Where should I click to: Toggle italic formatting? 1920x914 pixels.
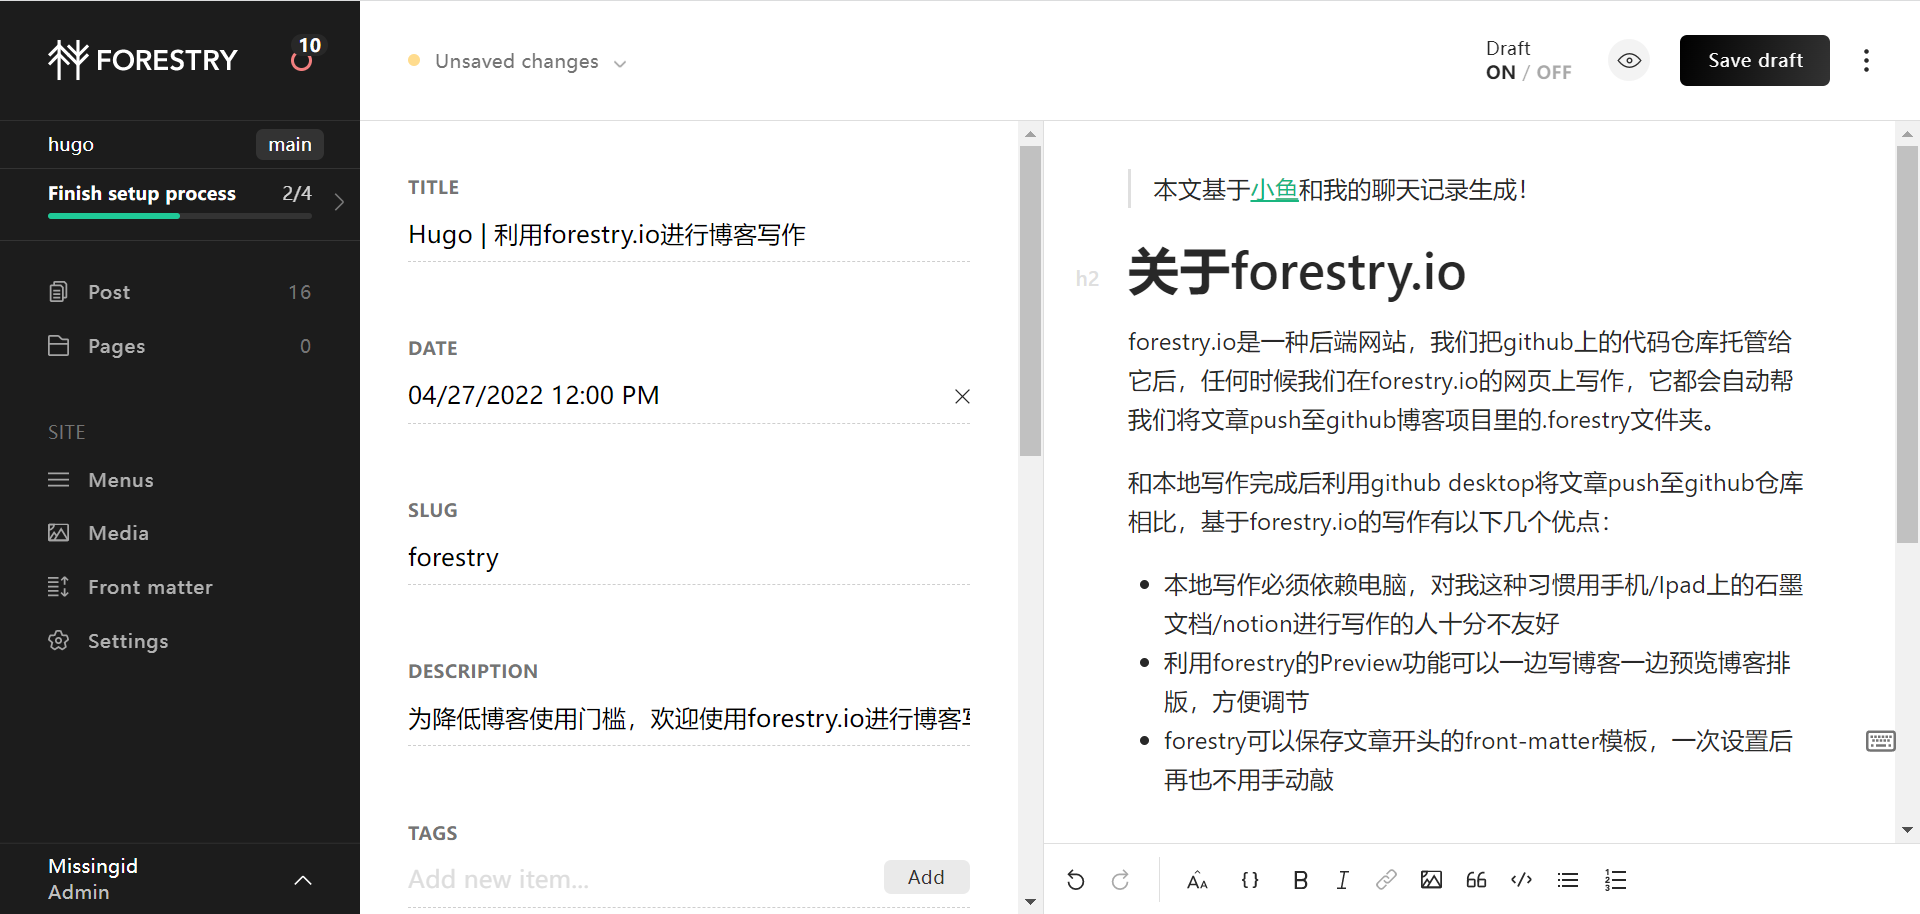point(1342,880)
